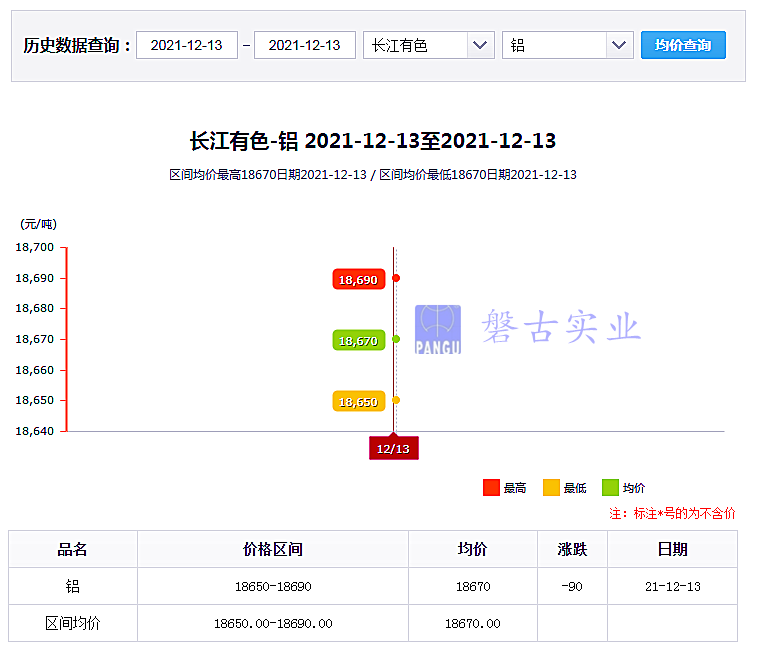
Task: Click the 18,650 orange data label
Action: (358, 401)
